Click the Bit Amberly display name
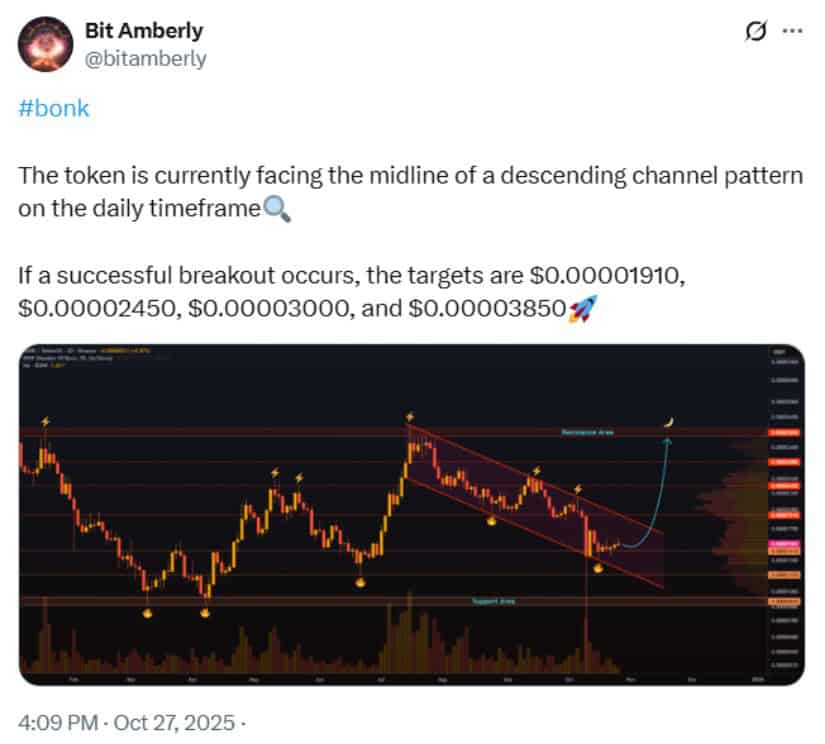 click(x=144, y=30)
